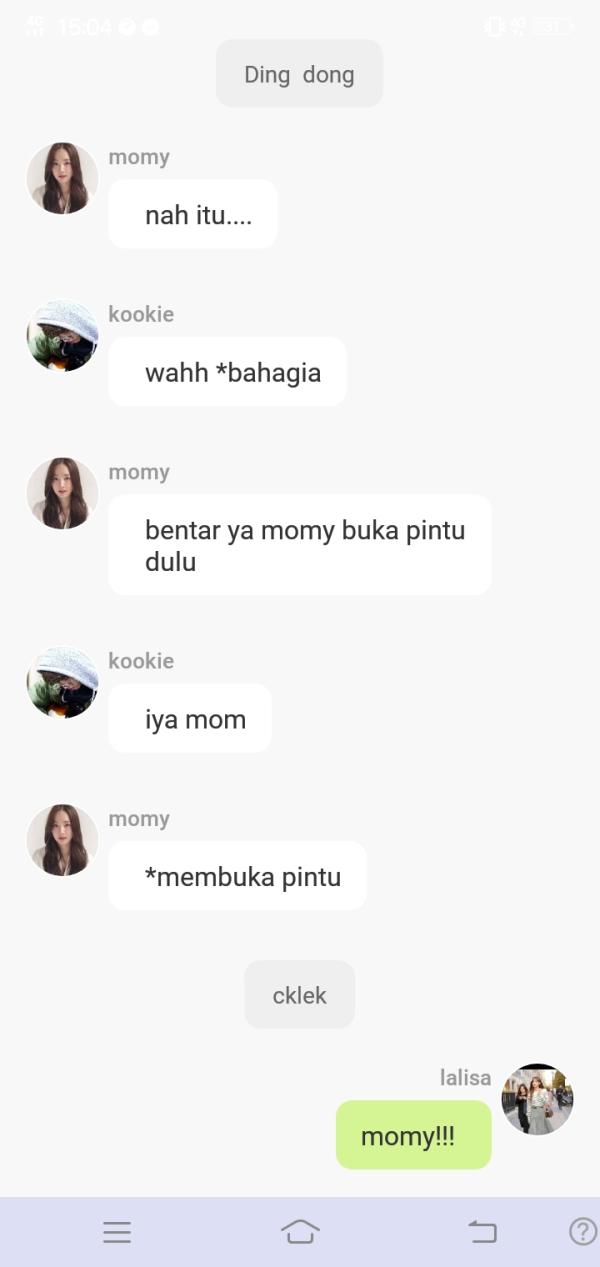Select the 'Ding dong' narration bubble
The image size is (600, 1267).
299,73
